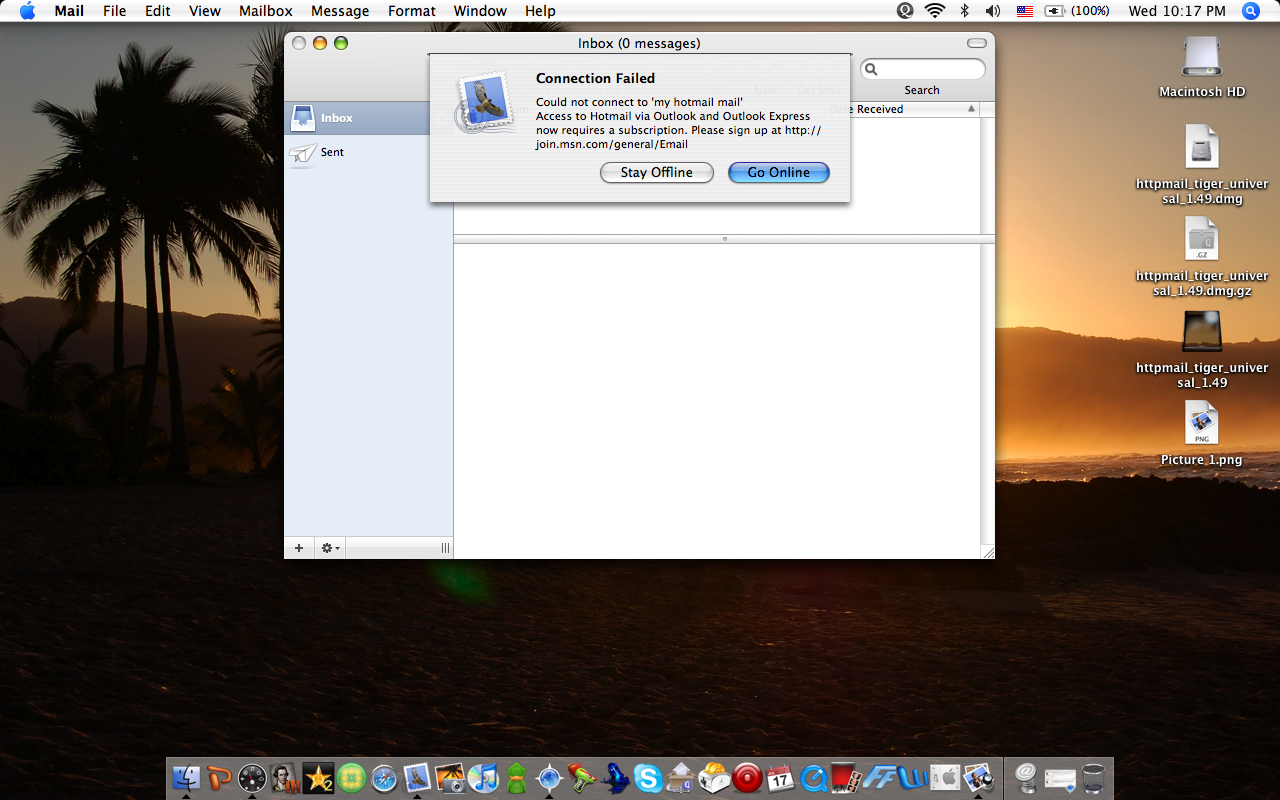Viewport: 1280px width, 800px height.
Task: Open System Preferences from the Dock
Action: click(x=945, y=778)
